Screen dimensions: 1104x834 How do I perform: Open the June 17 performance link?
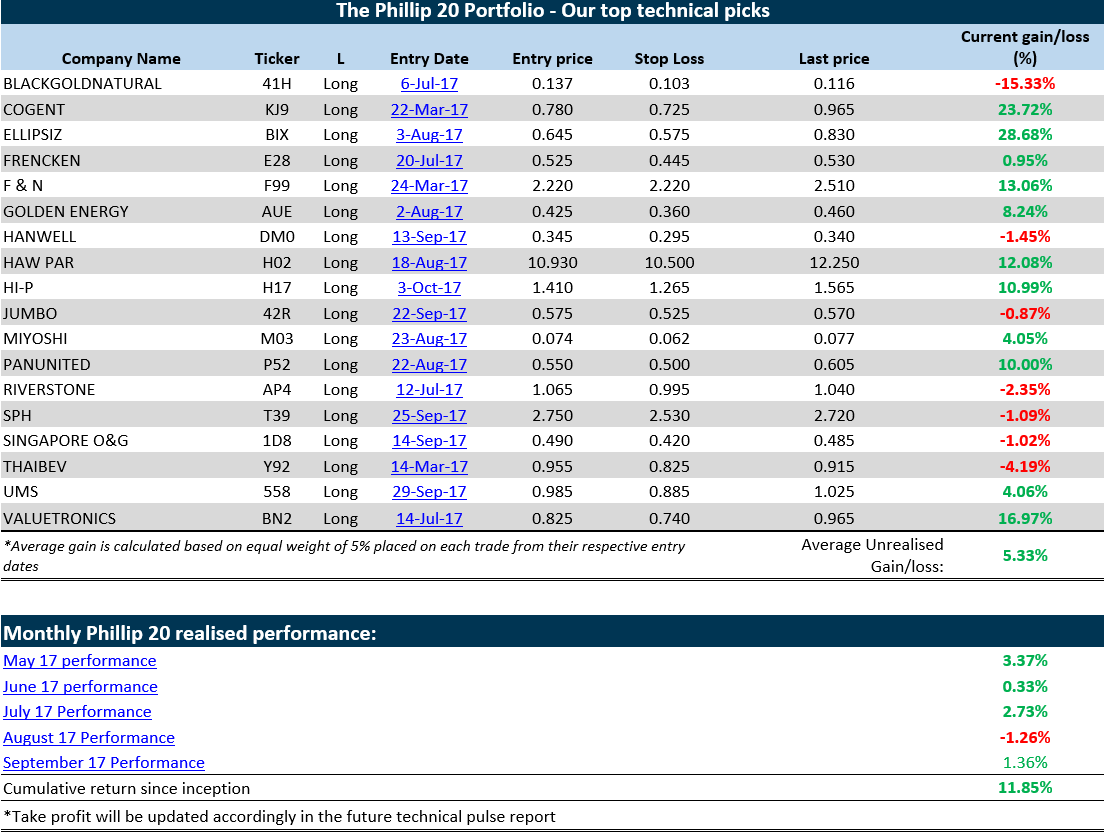point(80,687)
